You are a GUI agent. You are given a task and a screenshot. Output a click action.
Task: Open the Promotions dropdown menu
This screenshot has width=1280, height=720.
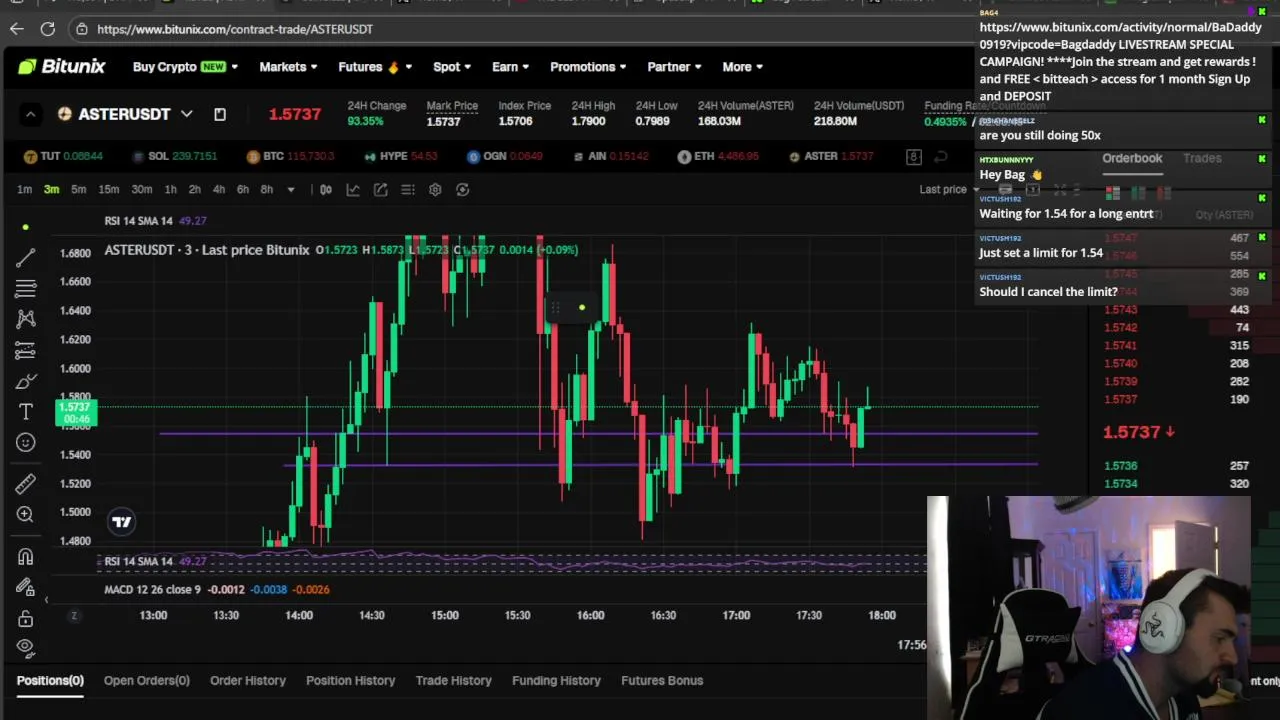click(x=588, y=67)
